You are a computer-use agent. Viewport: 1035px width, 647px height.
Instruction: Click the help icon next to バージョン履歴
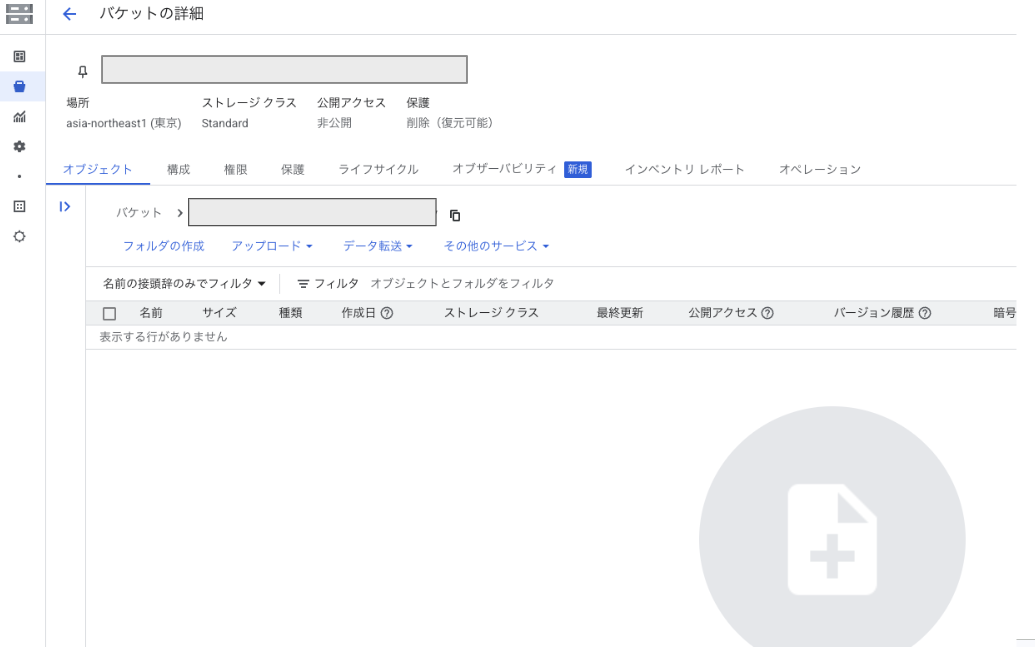tap(925, 313)
